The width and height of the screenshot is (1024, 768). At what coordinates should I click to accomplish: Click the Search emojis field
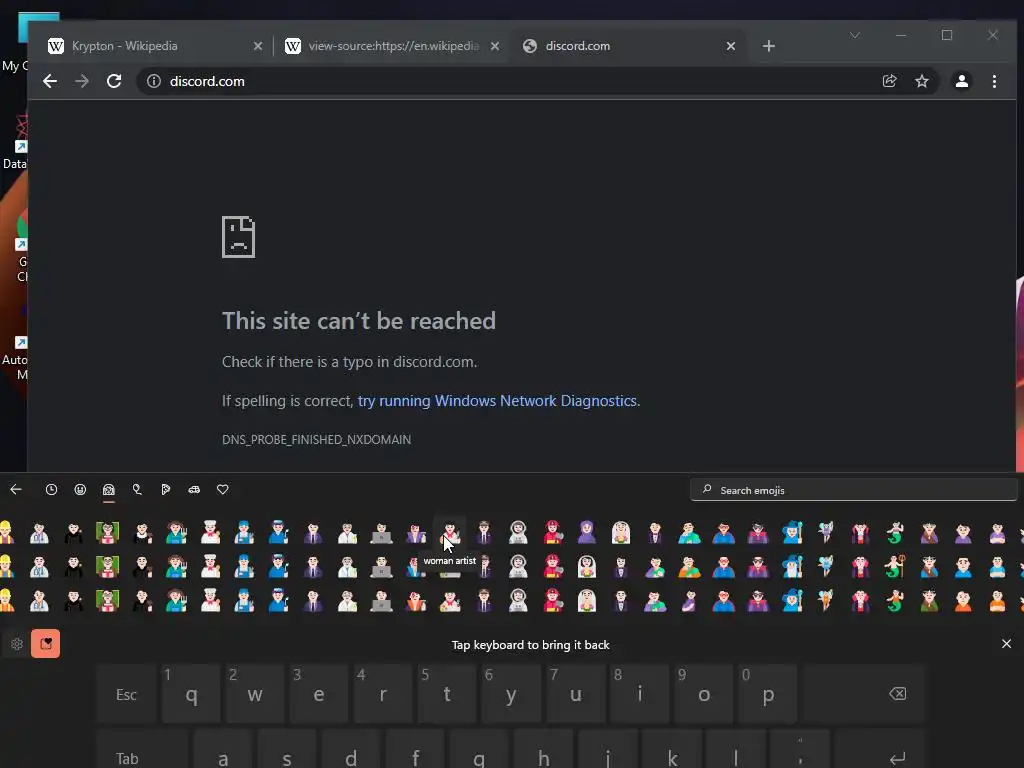click(854, 490)
